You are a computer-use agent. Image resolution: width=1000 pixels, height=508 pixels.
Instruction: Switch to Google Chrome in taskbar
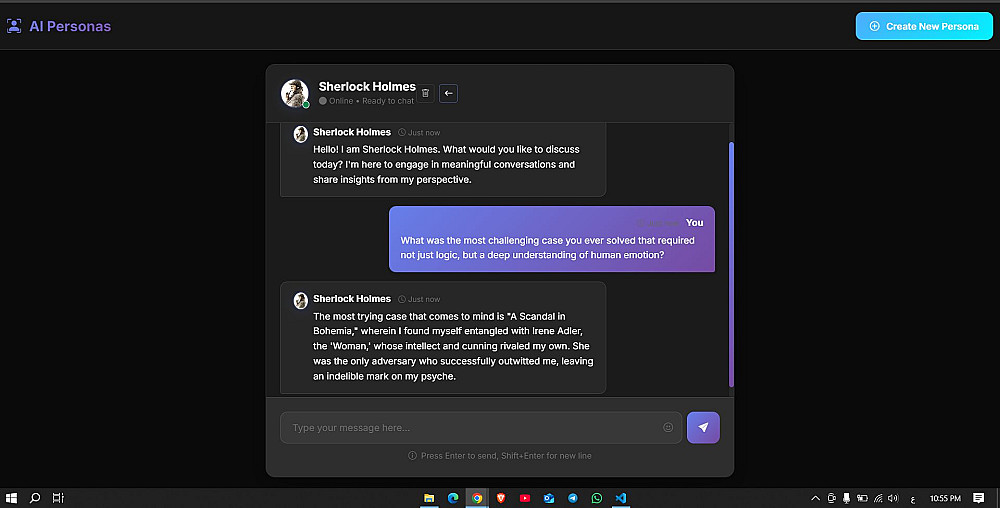tap(477, 498)
